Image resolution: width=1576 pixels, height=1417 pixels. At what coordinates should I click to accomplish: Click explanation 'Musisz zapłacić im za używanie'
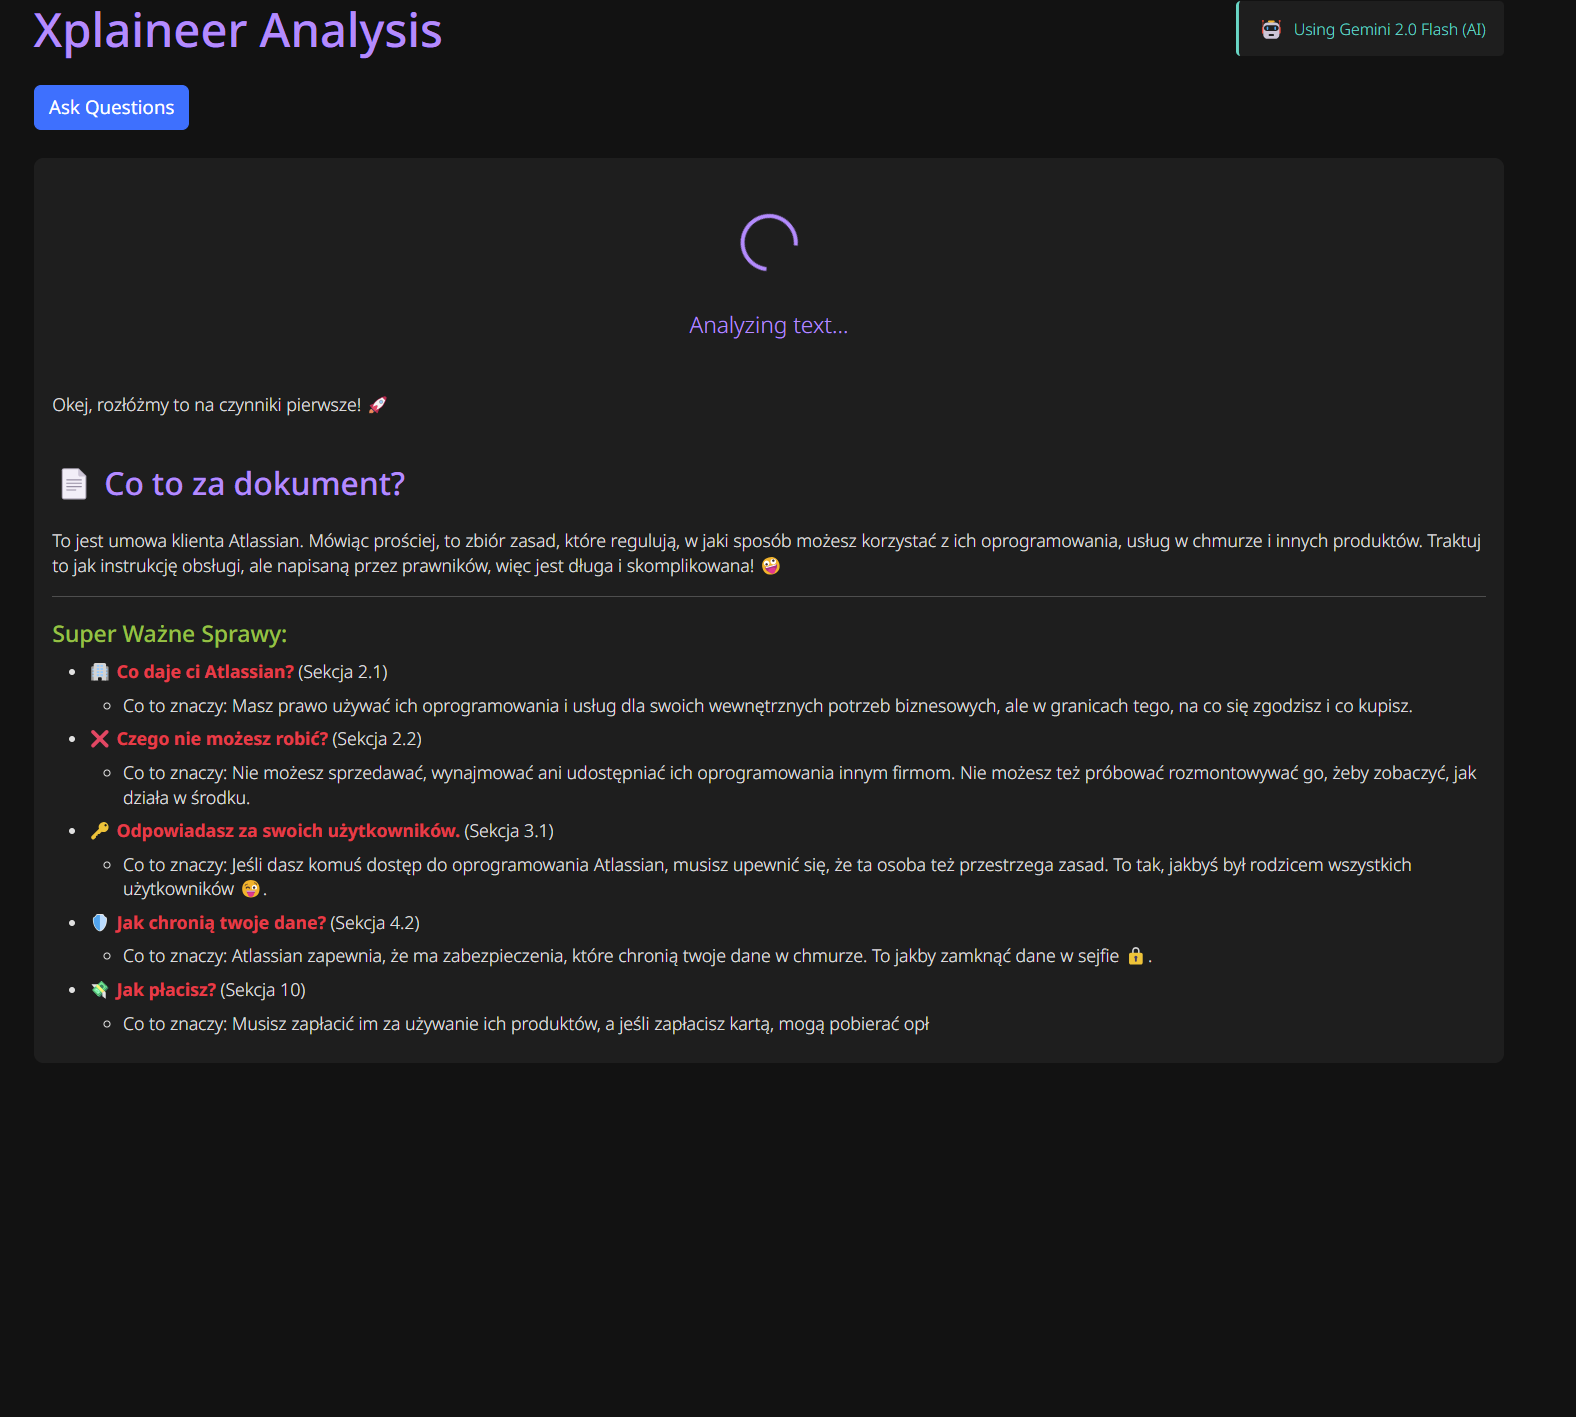pos(526,1024)
